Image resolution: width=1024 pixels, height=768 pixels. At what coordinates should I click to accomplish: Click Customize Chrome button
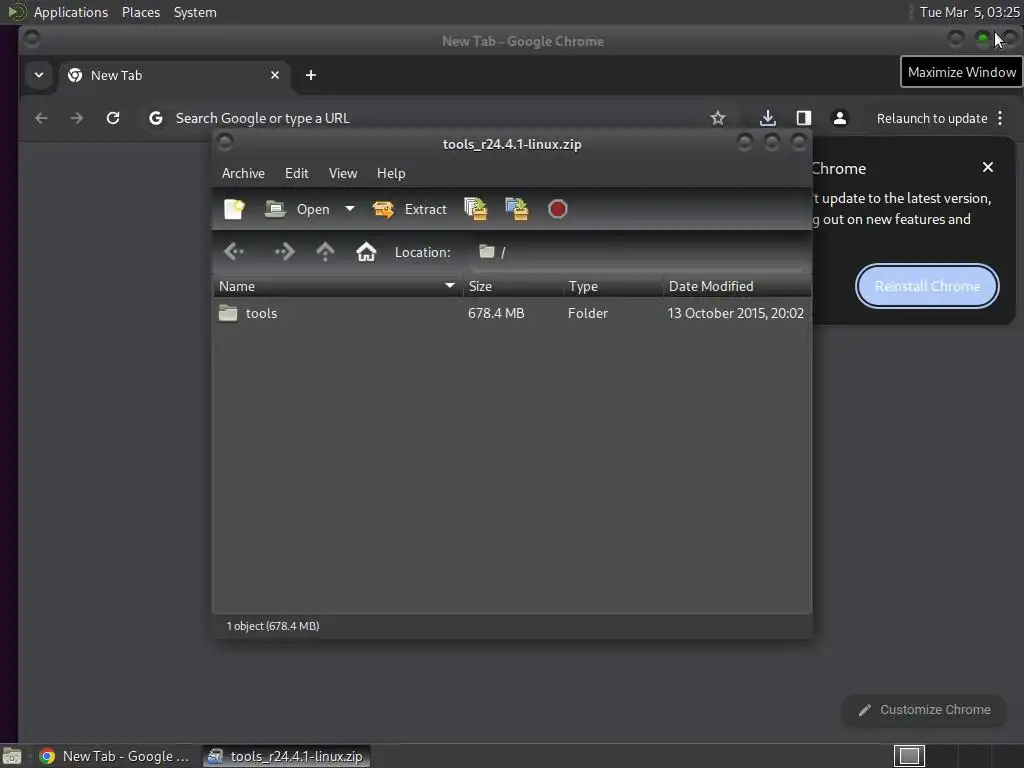[923, 710]
